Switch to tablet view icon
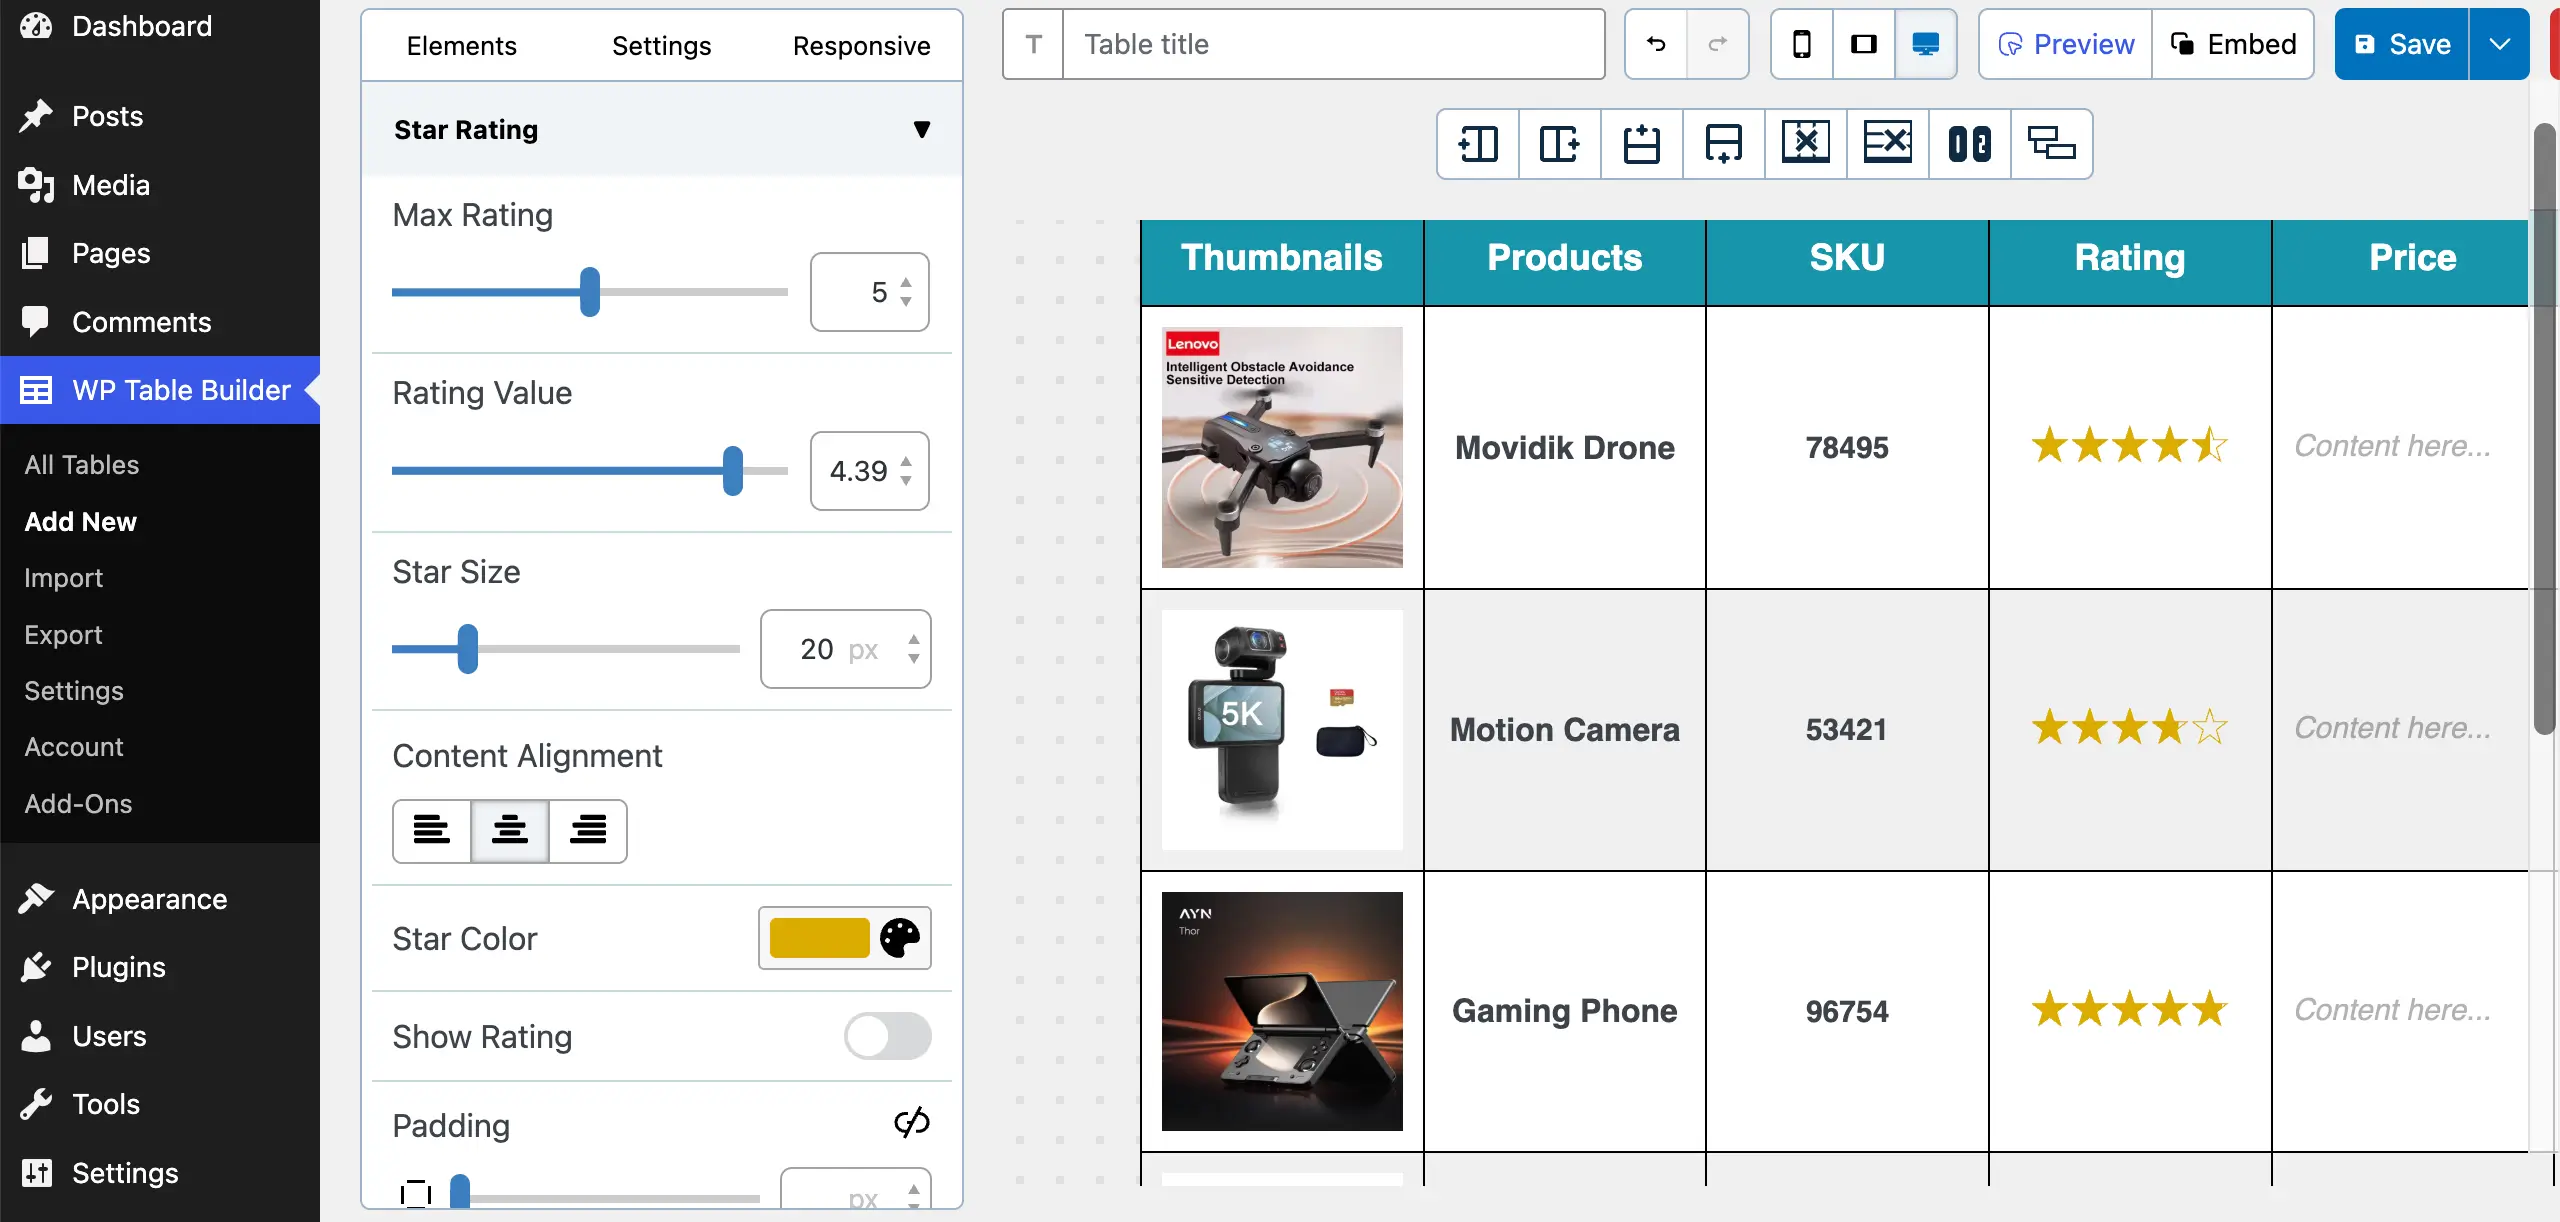This screenshot has width=2560, height=1222. pyautogui.click(x=1864, y=44)
